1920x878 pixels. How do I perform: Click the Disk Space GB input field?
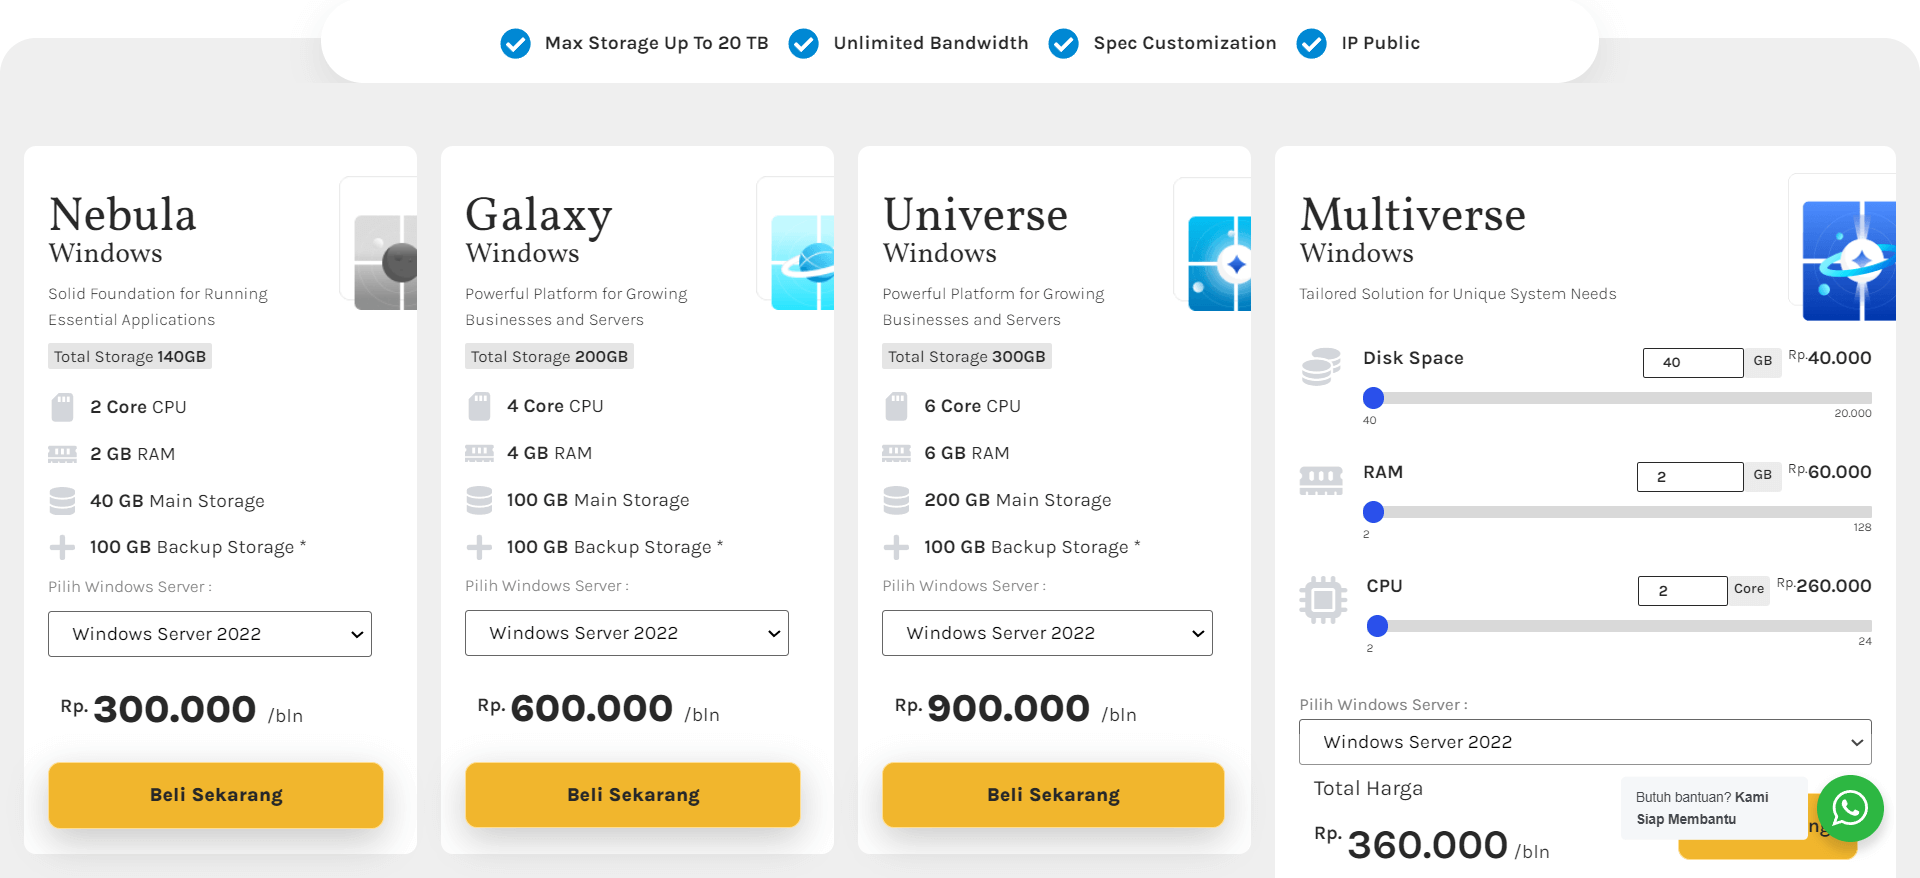tap(1692, 362)
